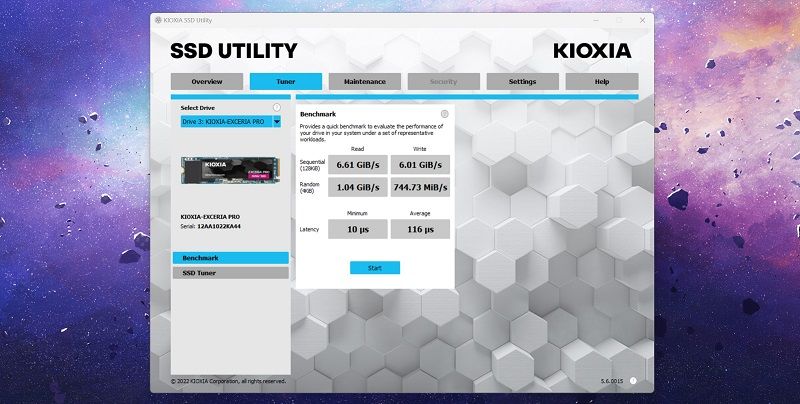Close the KIOXIA SSD Utility window

click(x=642, y=20)
